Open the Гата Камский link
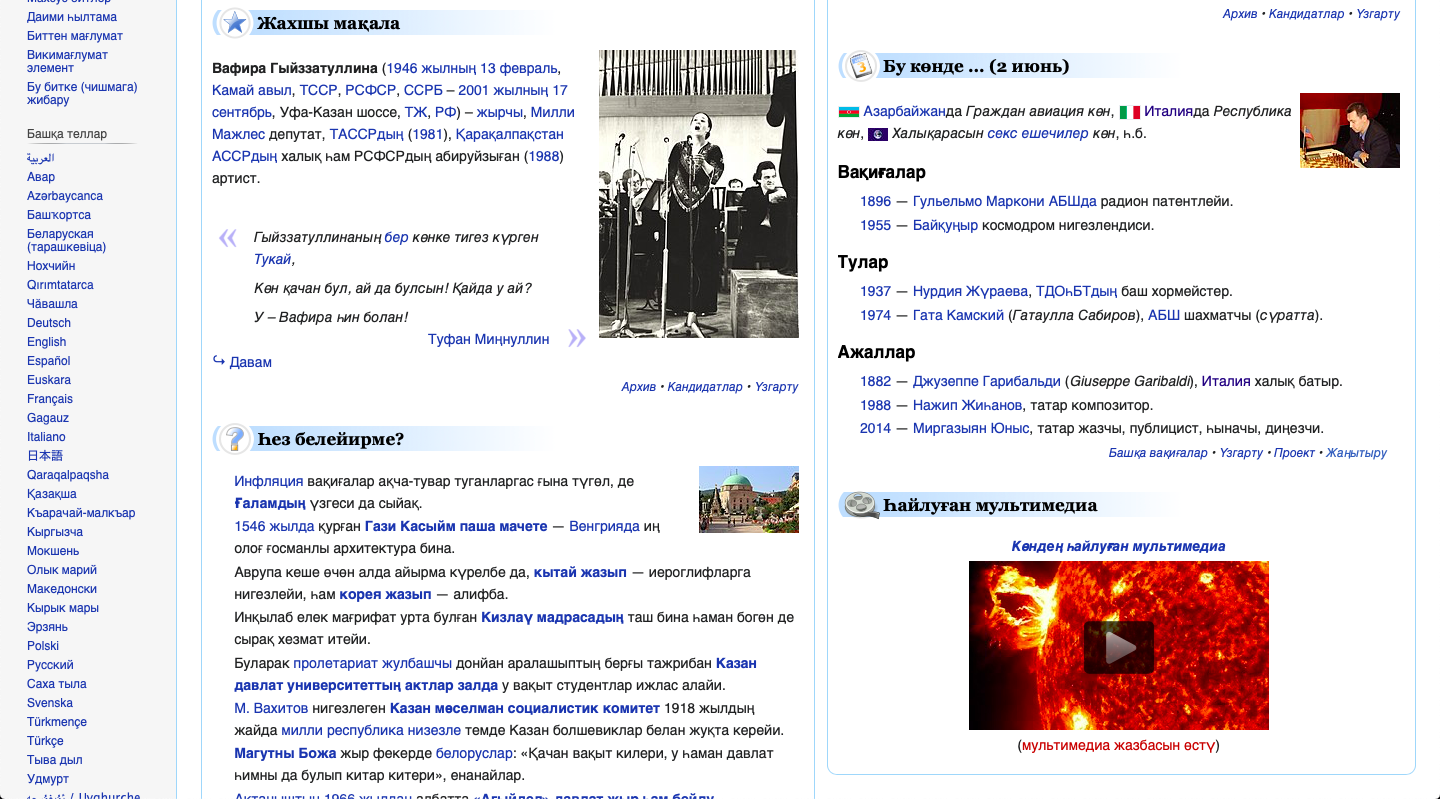 [x=958, y=315]
